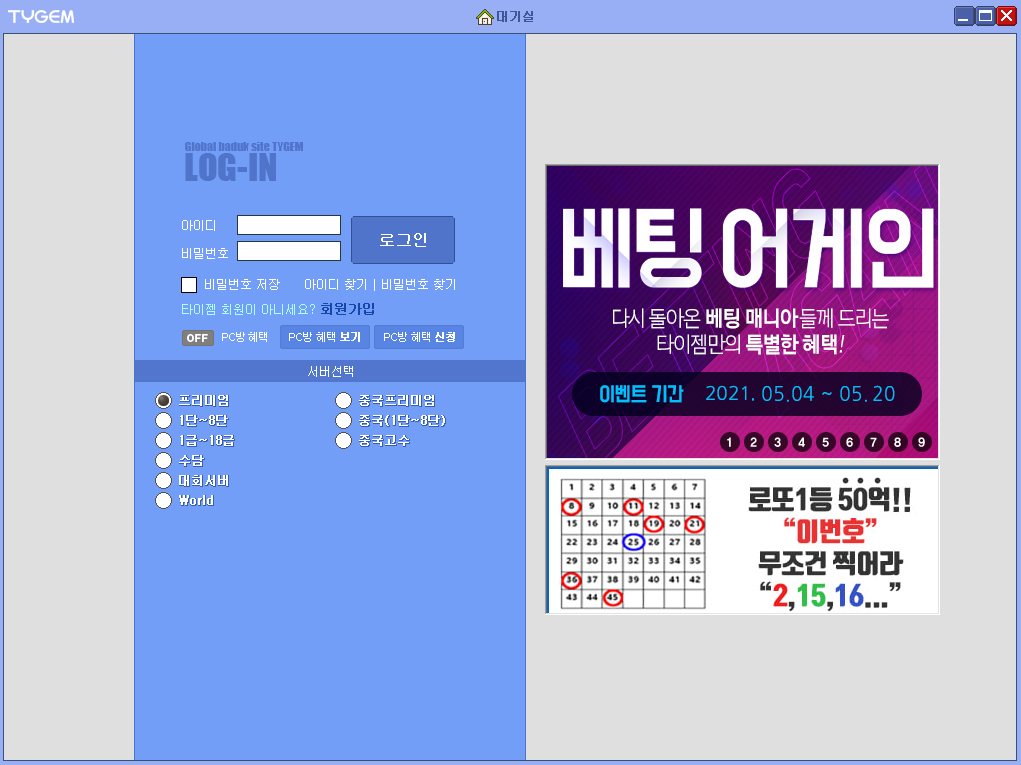Minimize the TYGEM window
The width and height of the screenshot is (1021, 765).
coord(964,16)
